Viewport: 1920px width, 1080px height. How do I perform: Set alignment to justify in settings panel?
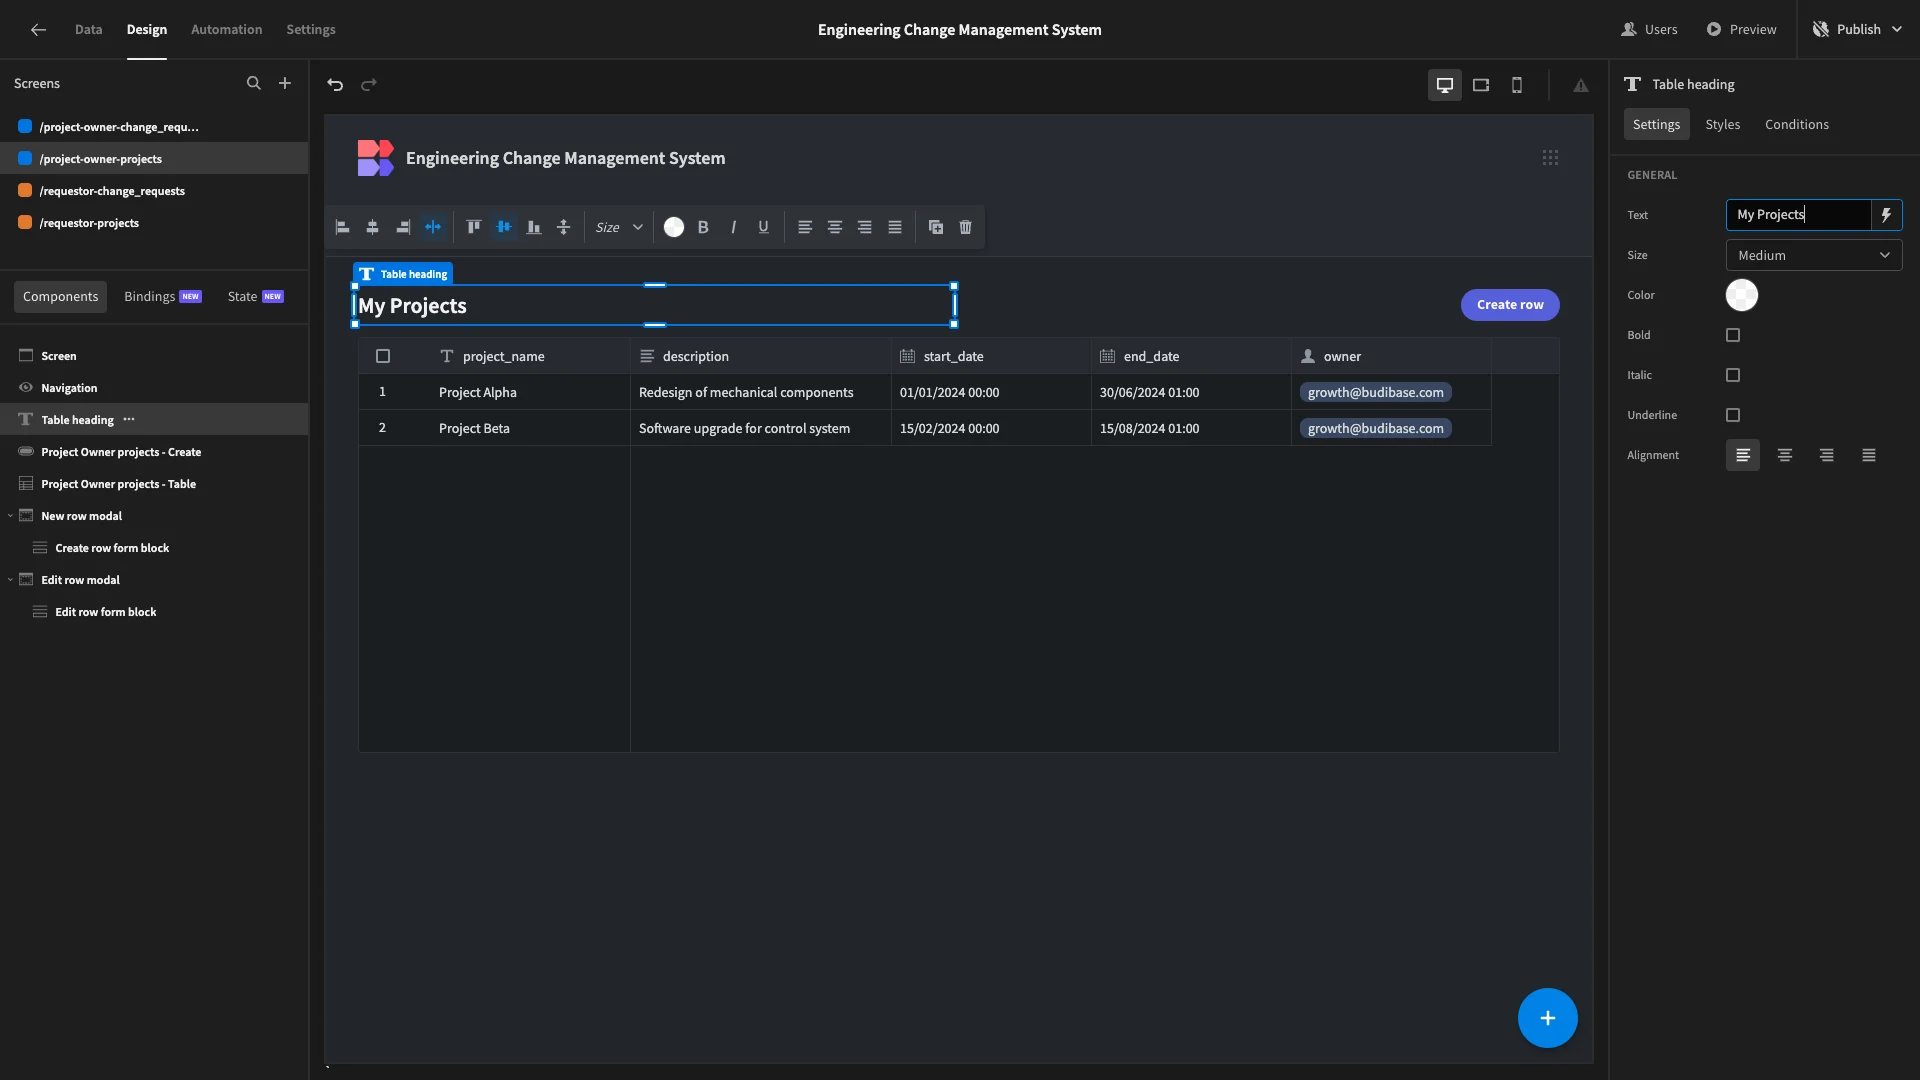pyautogui.click(x=1869, y=455)
